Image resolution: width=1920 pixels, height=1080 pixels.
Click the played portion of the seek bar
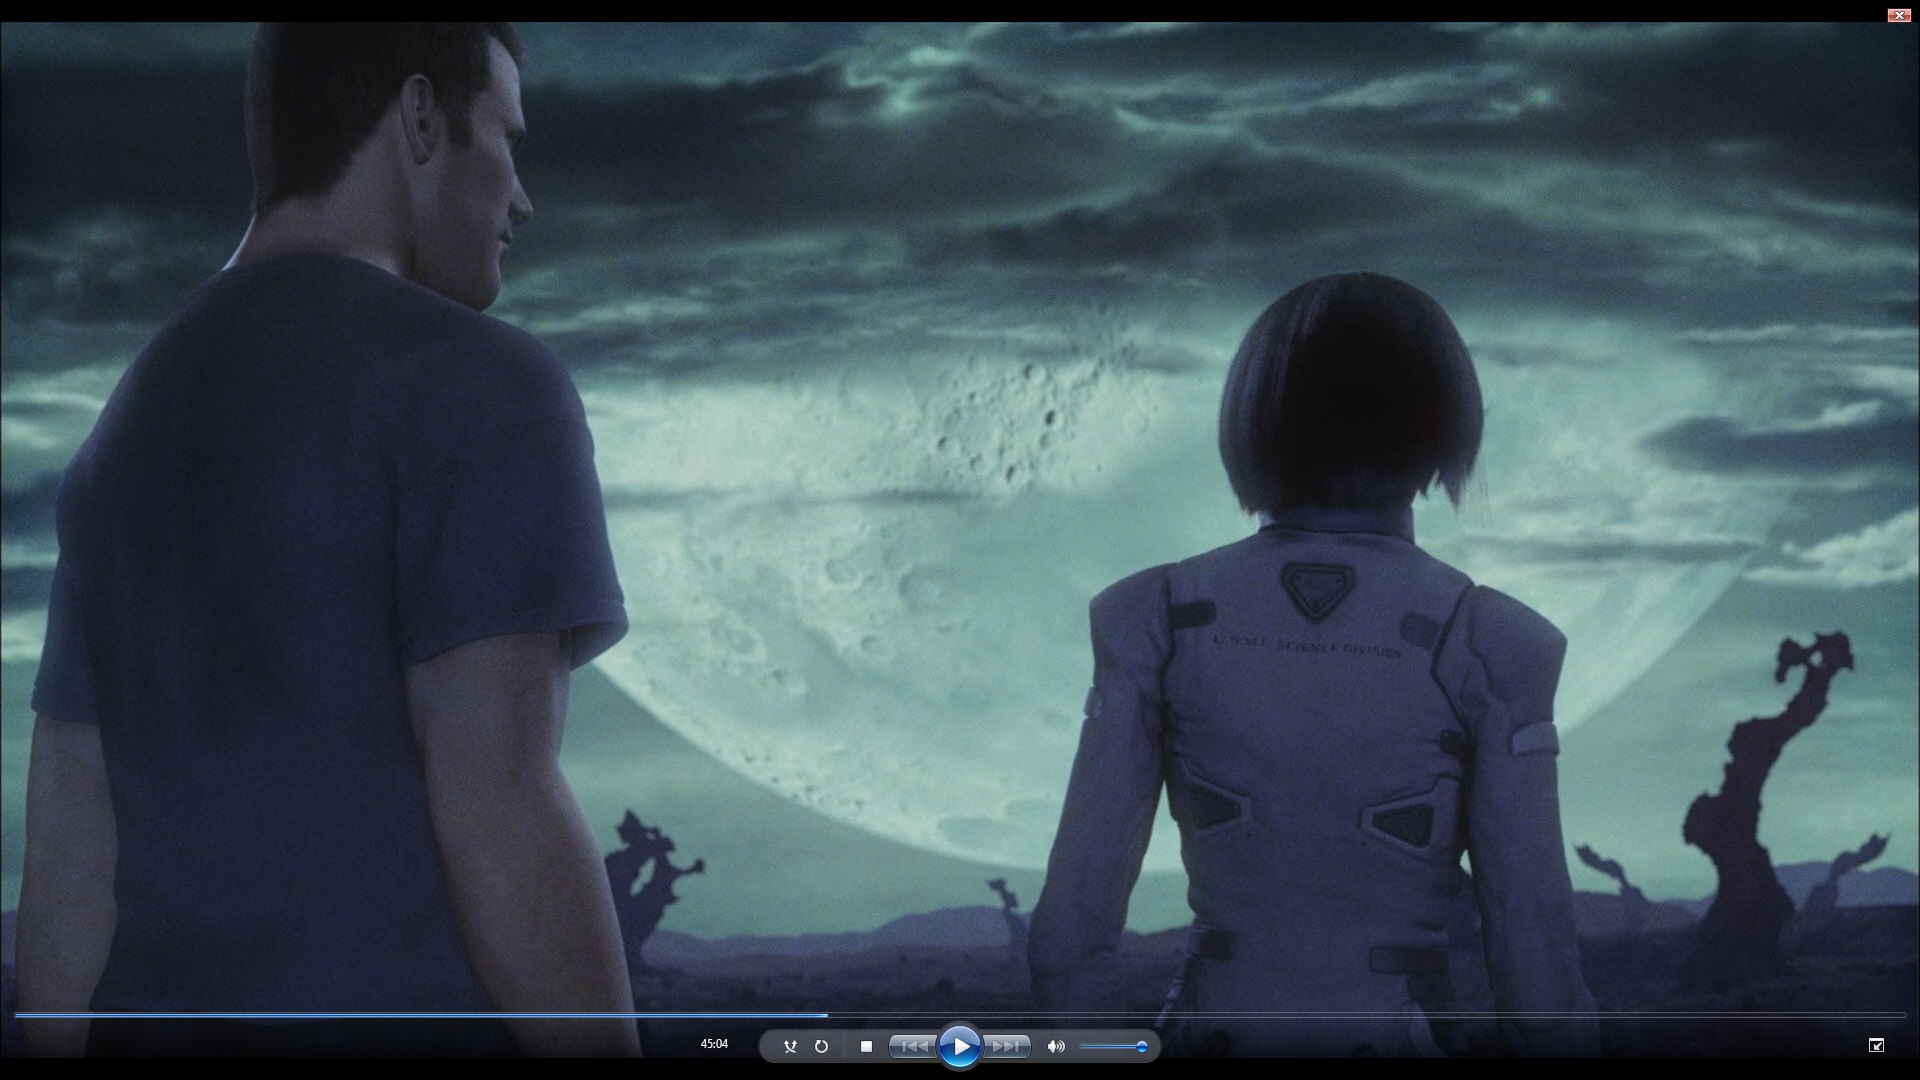tap(420, 1015)
